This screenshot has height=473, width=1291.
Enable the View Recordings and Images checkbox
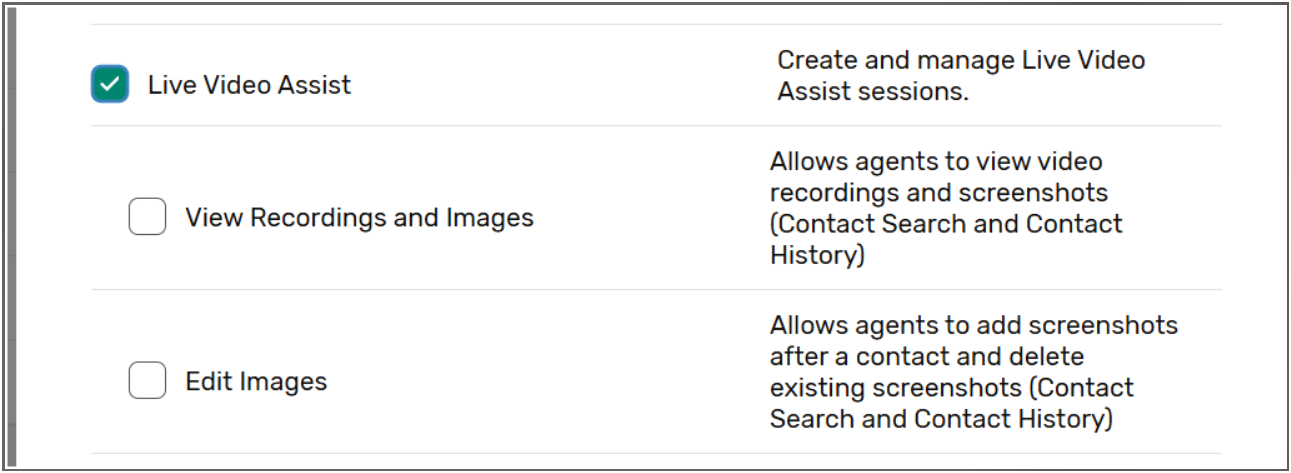tap(147, 217)
